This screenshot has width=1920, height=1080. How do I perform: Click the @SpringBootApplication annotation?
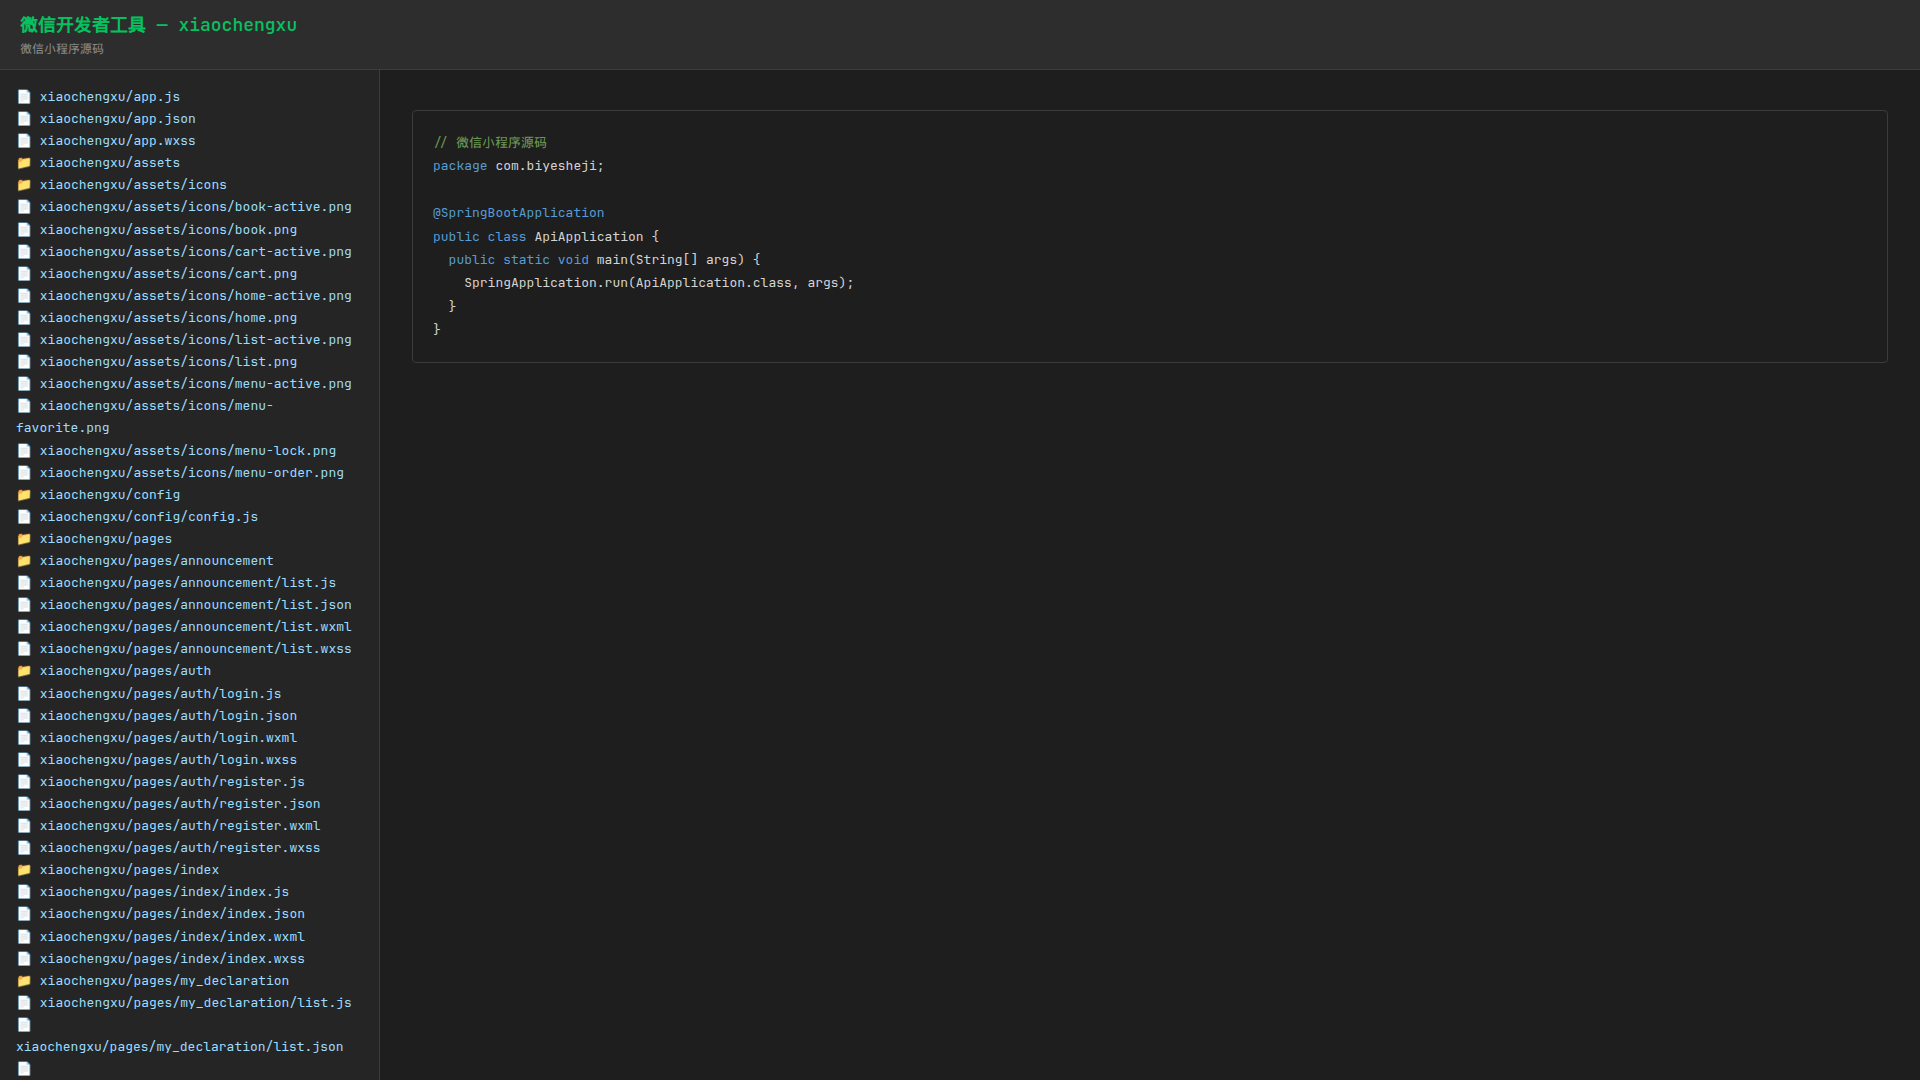(x=518, y=213)
